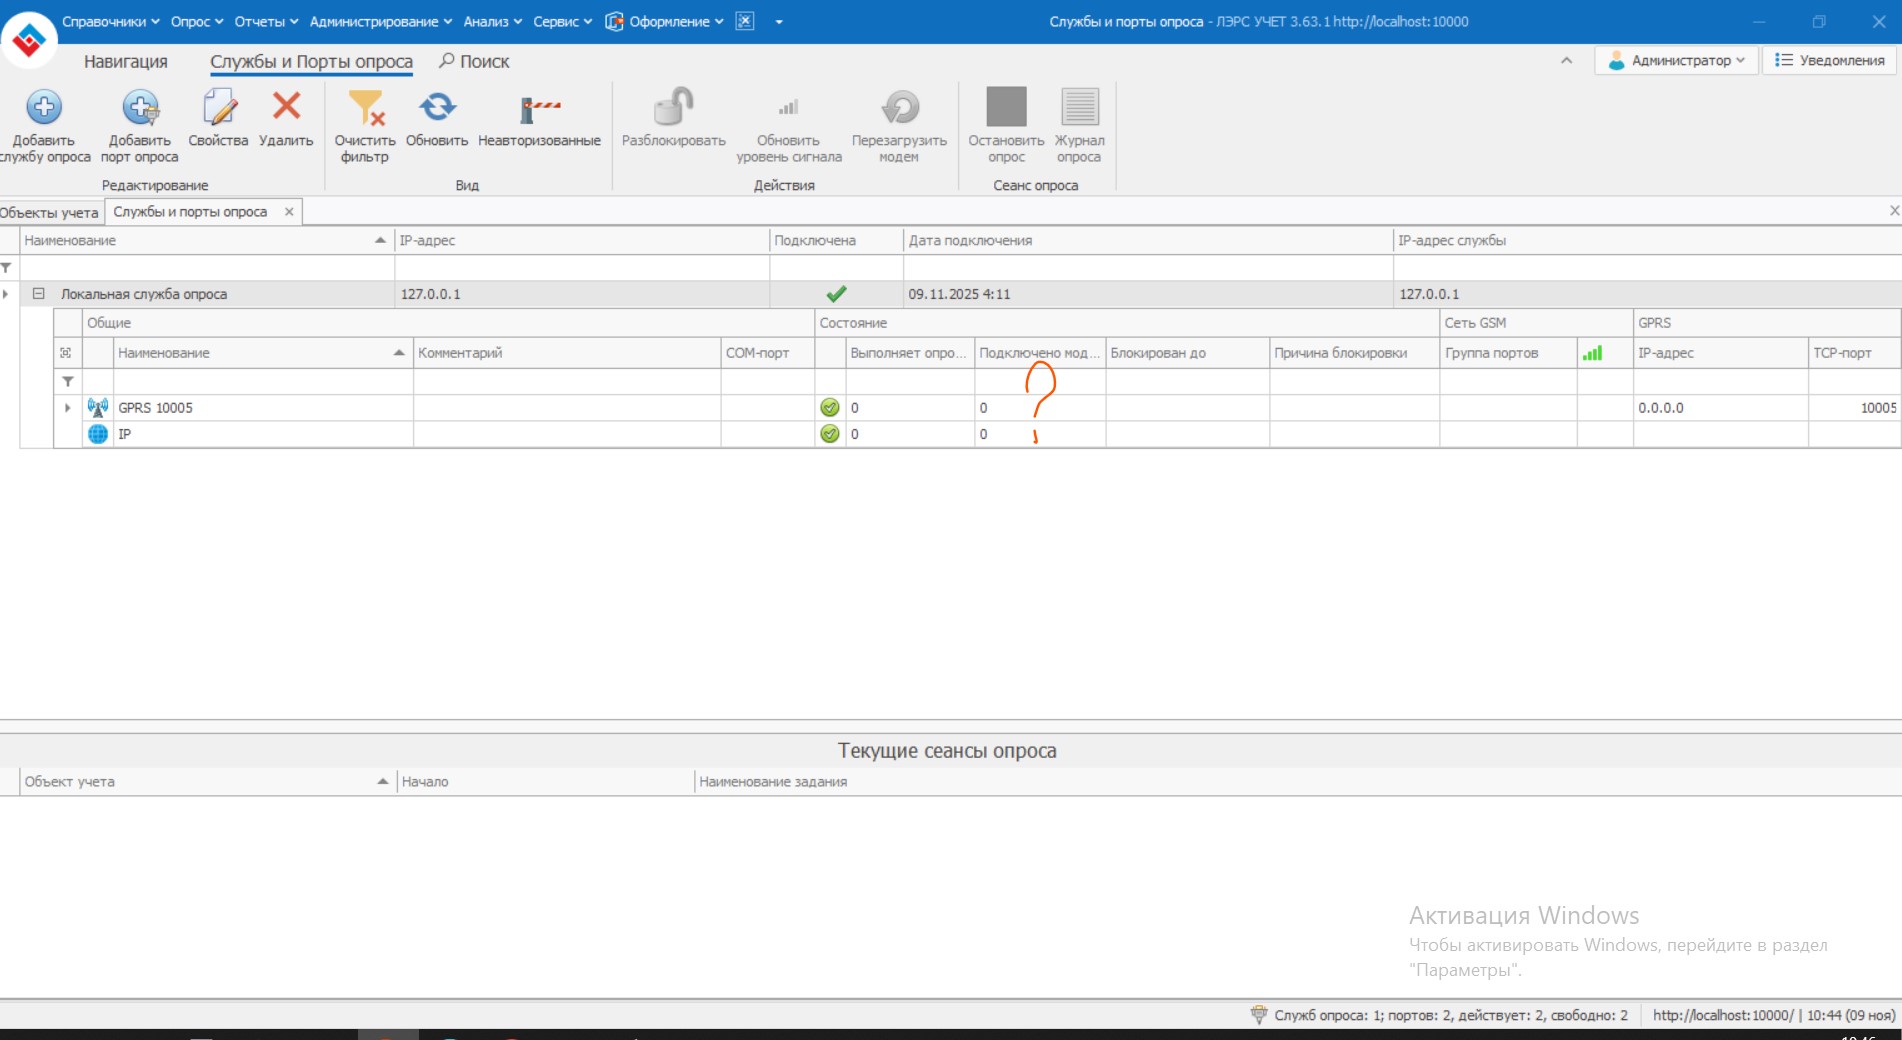
Task: Open the Поиск search tab
Action: tap(474, 62)
